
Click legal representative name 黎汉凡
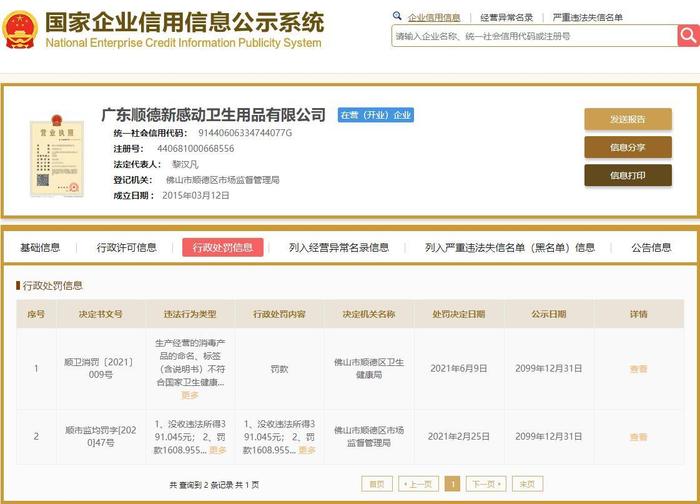click(x=185, y=164)
